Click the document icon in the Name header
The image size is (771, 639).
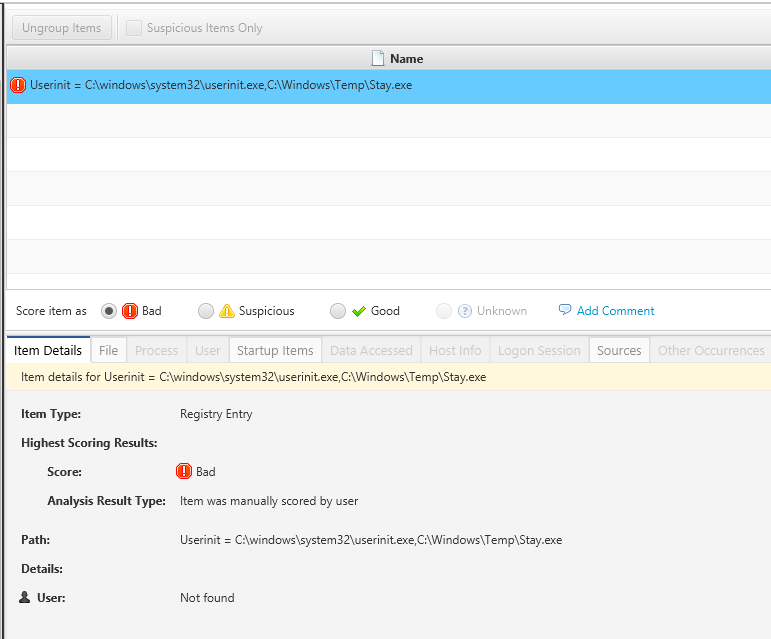[x=378, y=59]
